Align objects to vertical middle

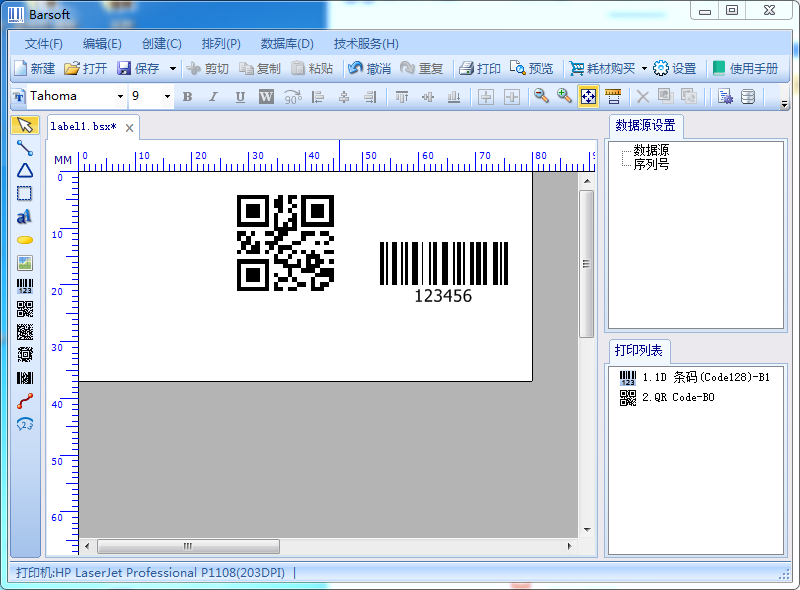pyautogui.click(x=428, y=96)
